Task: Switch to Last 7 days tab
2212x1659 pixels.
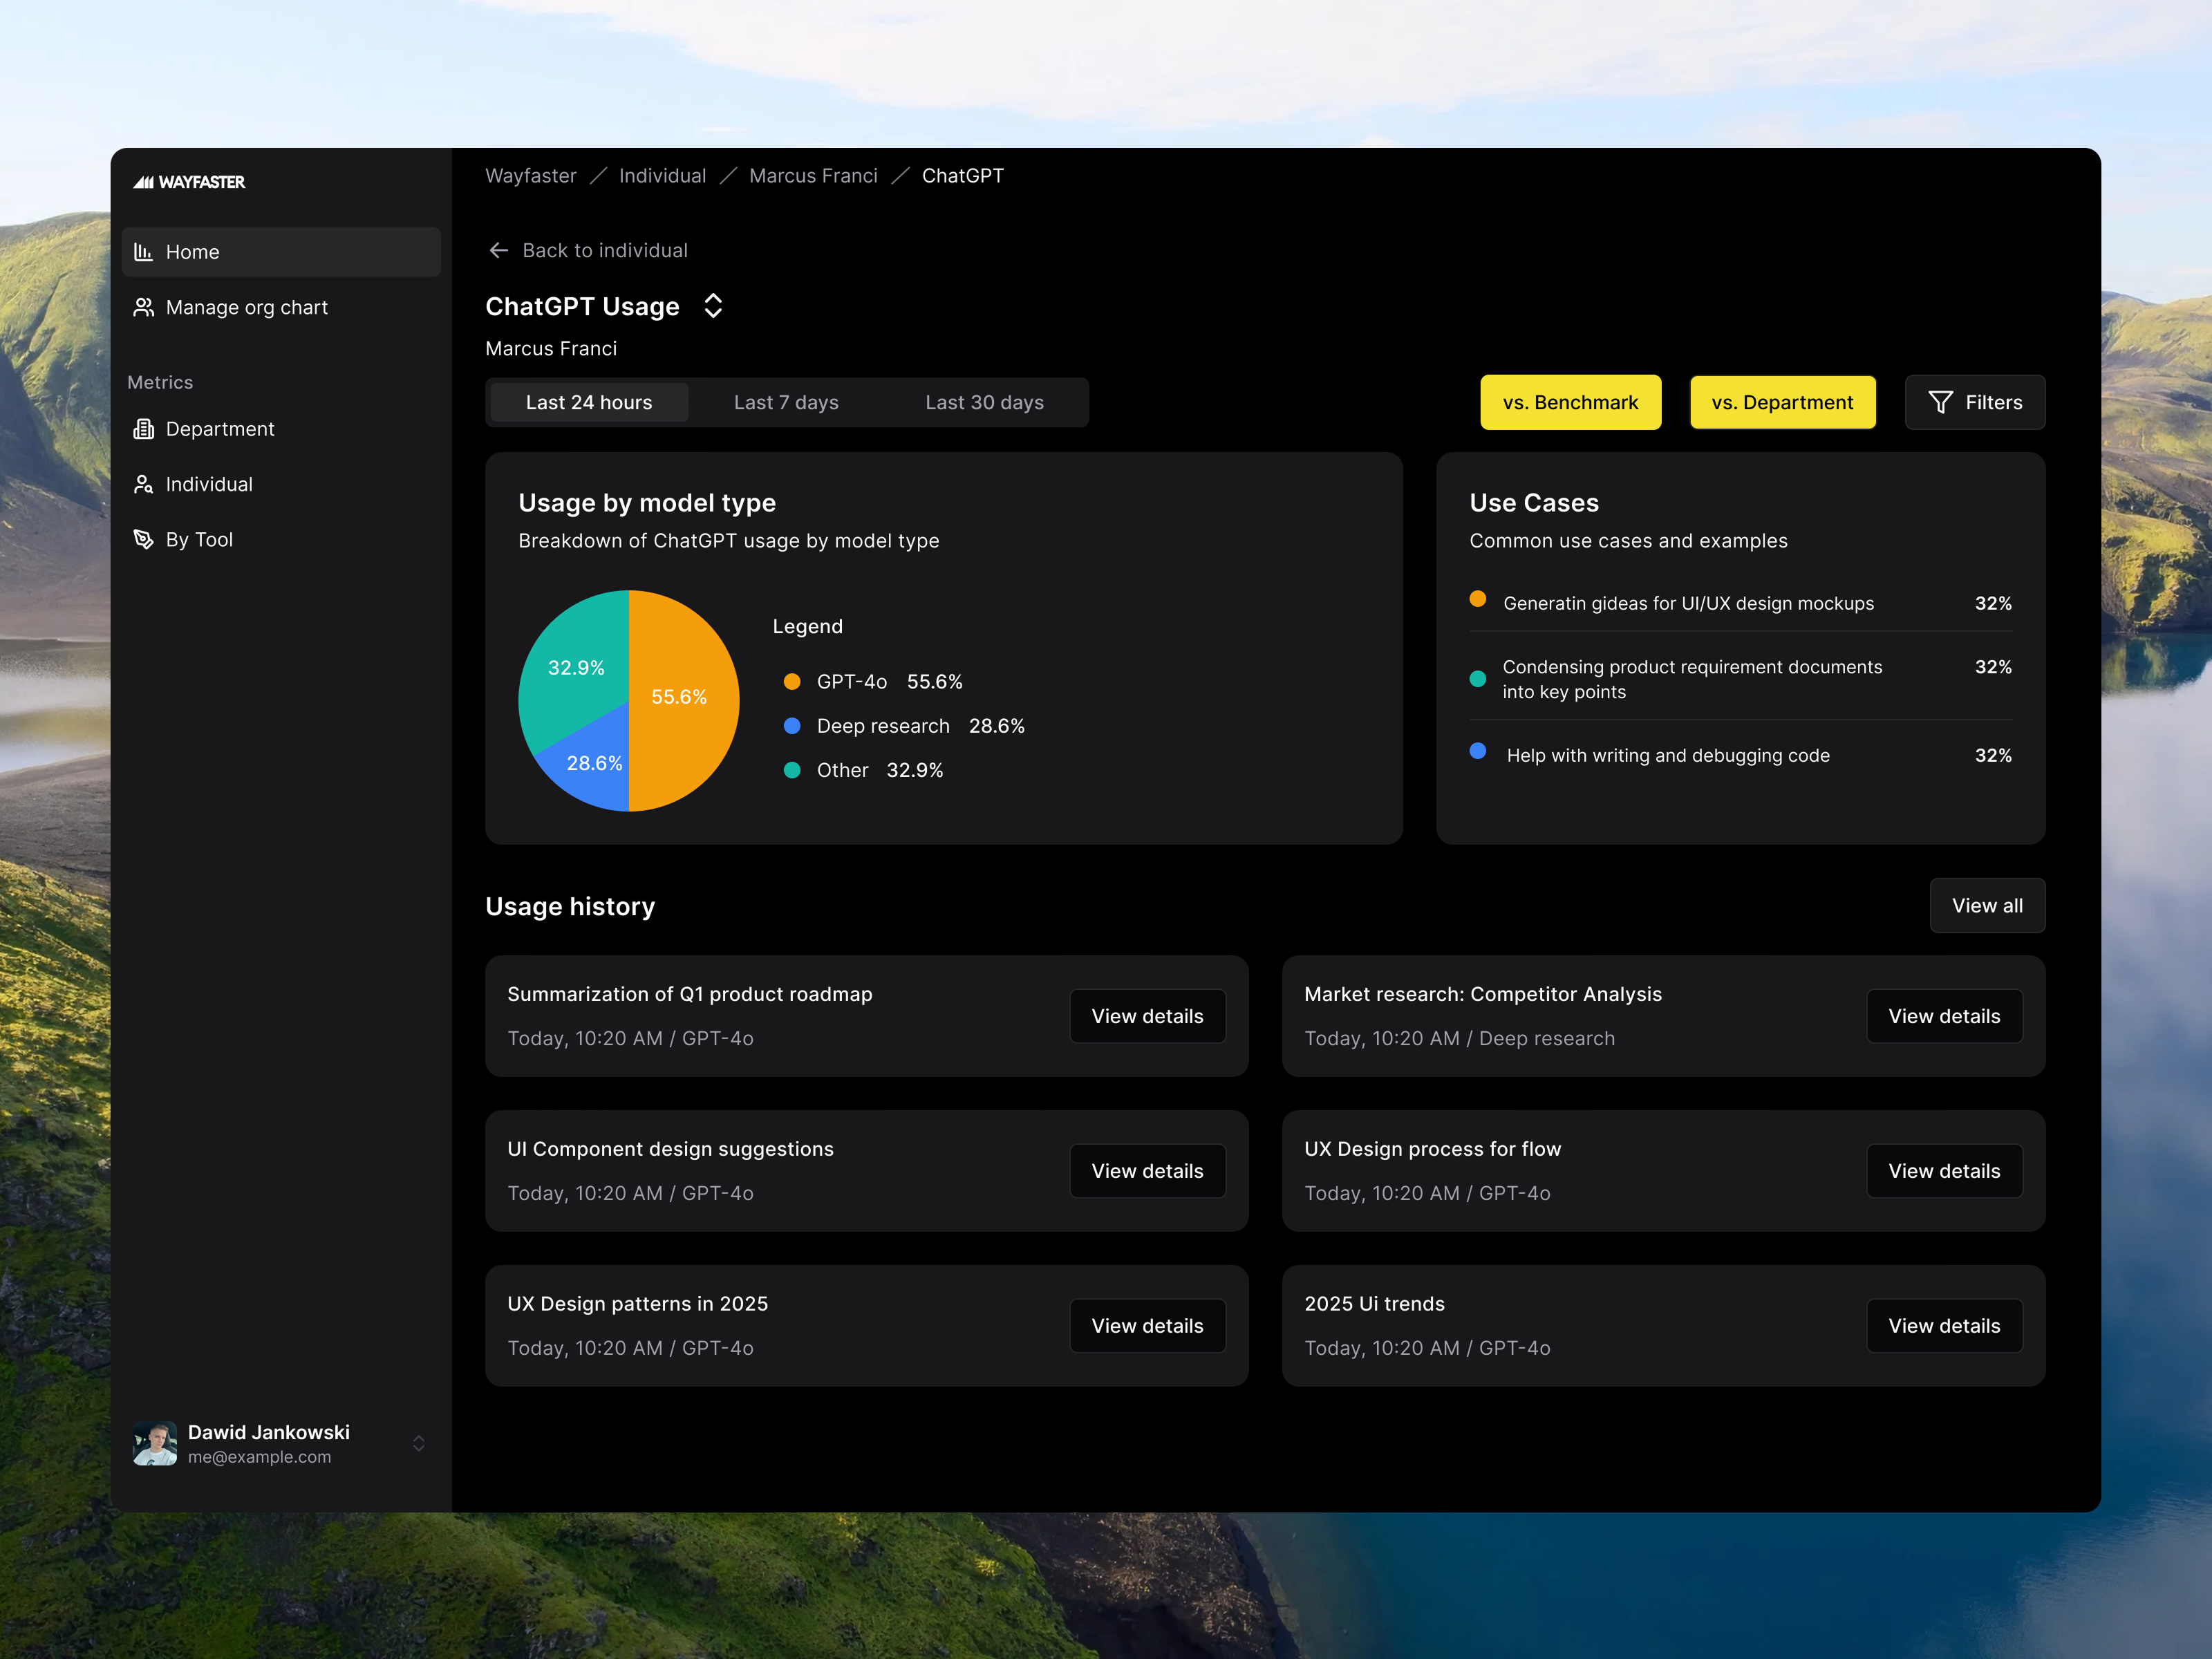Action: click(x=786, y=402)
